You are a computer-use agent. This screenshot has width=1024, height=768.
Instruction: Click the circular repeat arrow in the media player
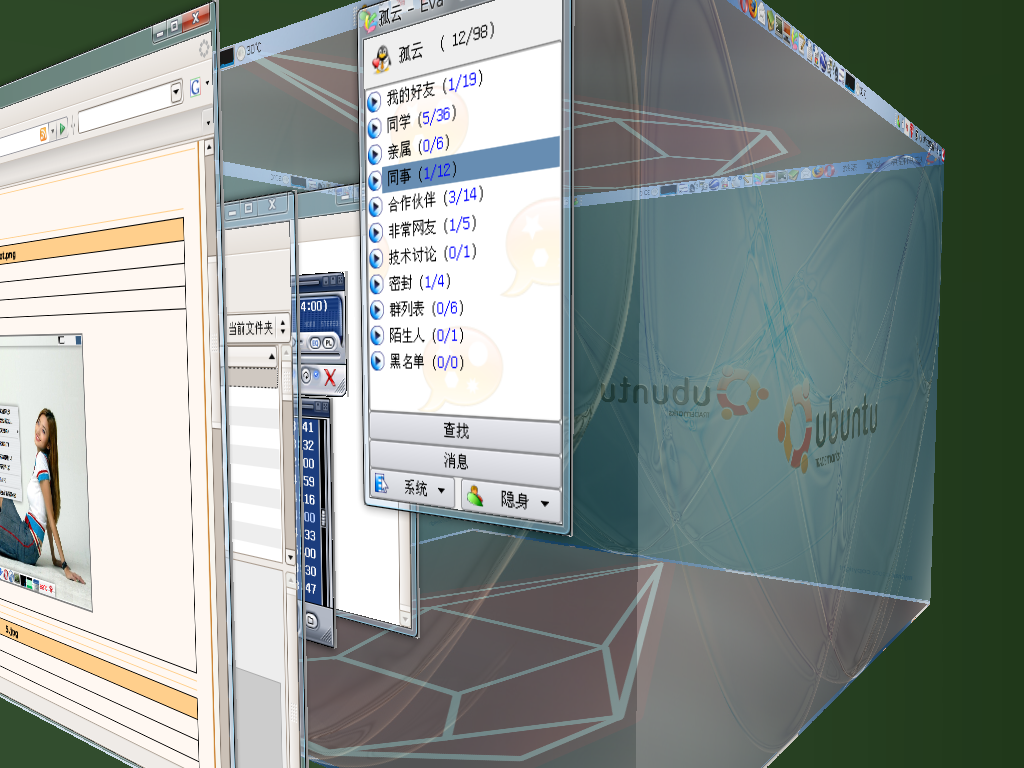pos(306,375)
